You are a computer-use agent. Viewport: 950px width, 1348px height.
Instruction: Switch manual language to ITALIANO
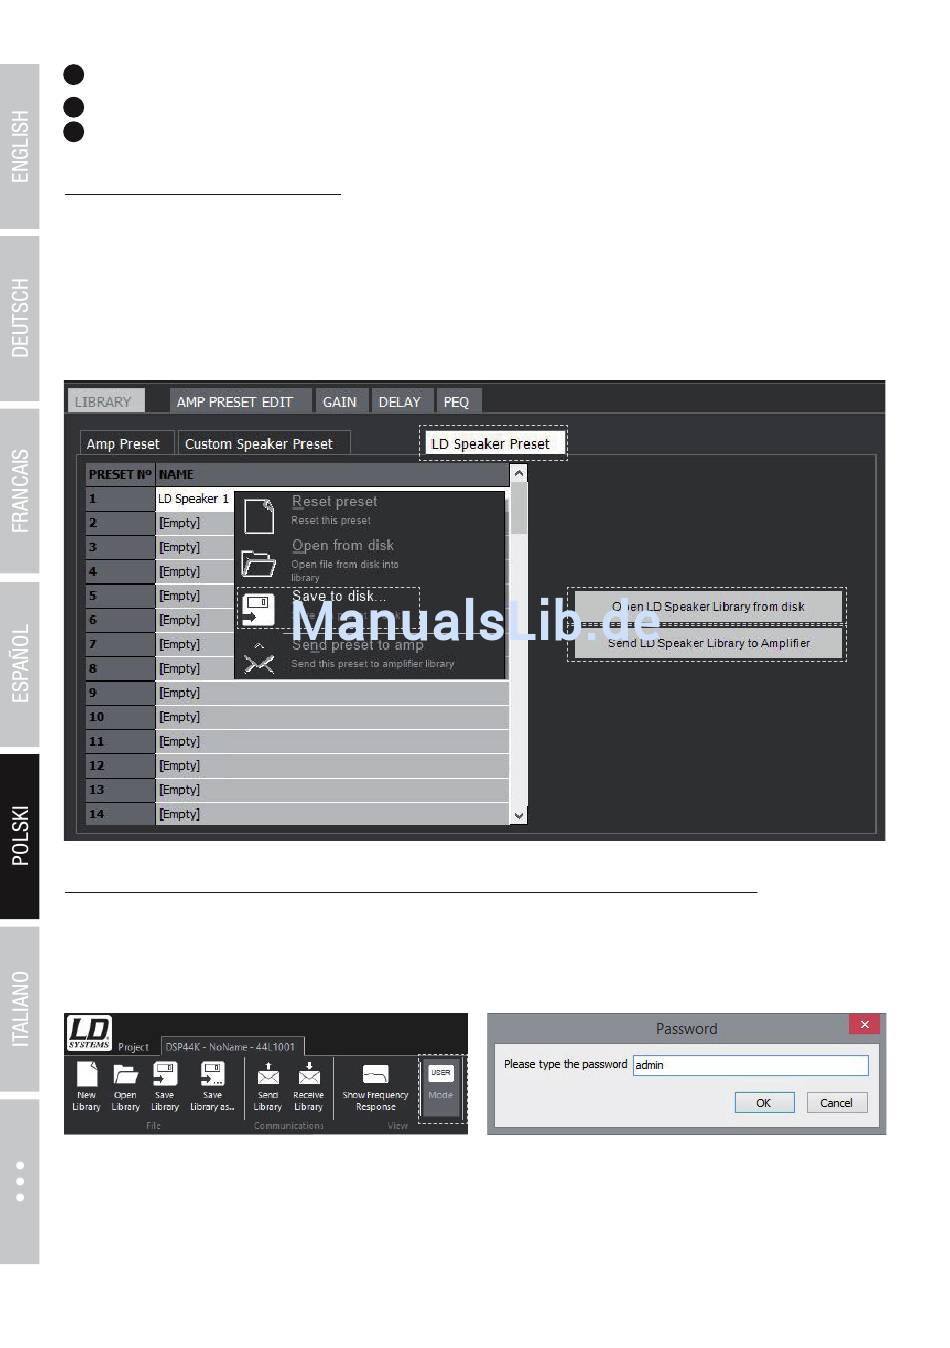[20, 1009]
